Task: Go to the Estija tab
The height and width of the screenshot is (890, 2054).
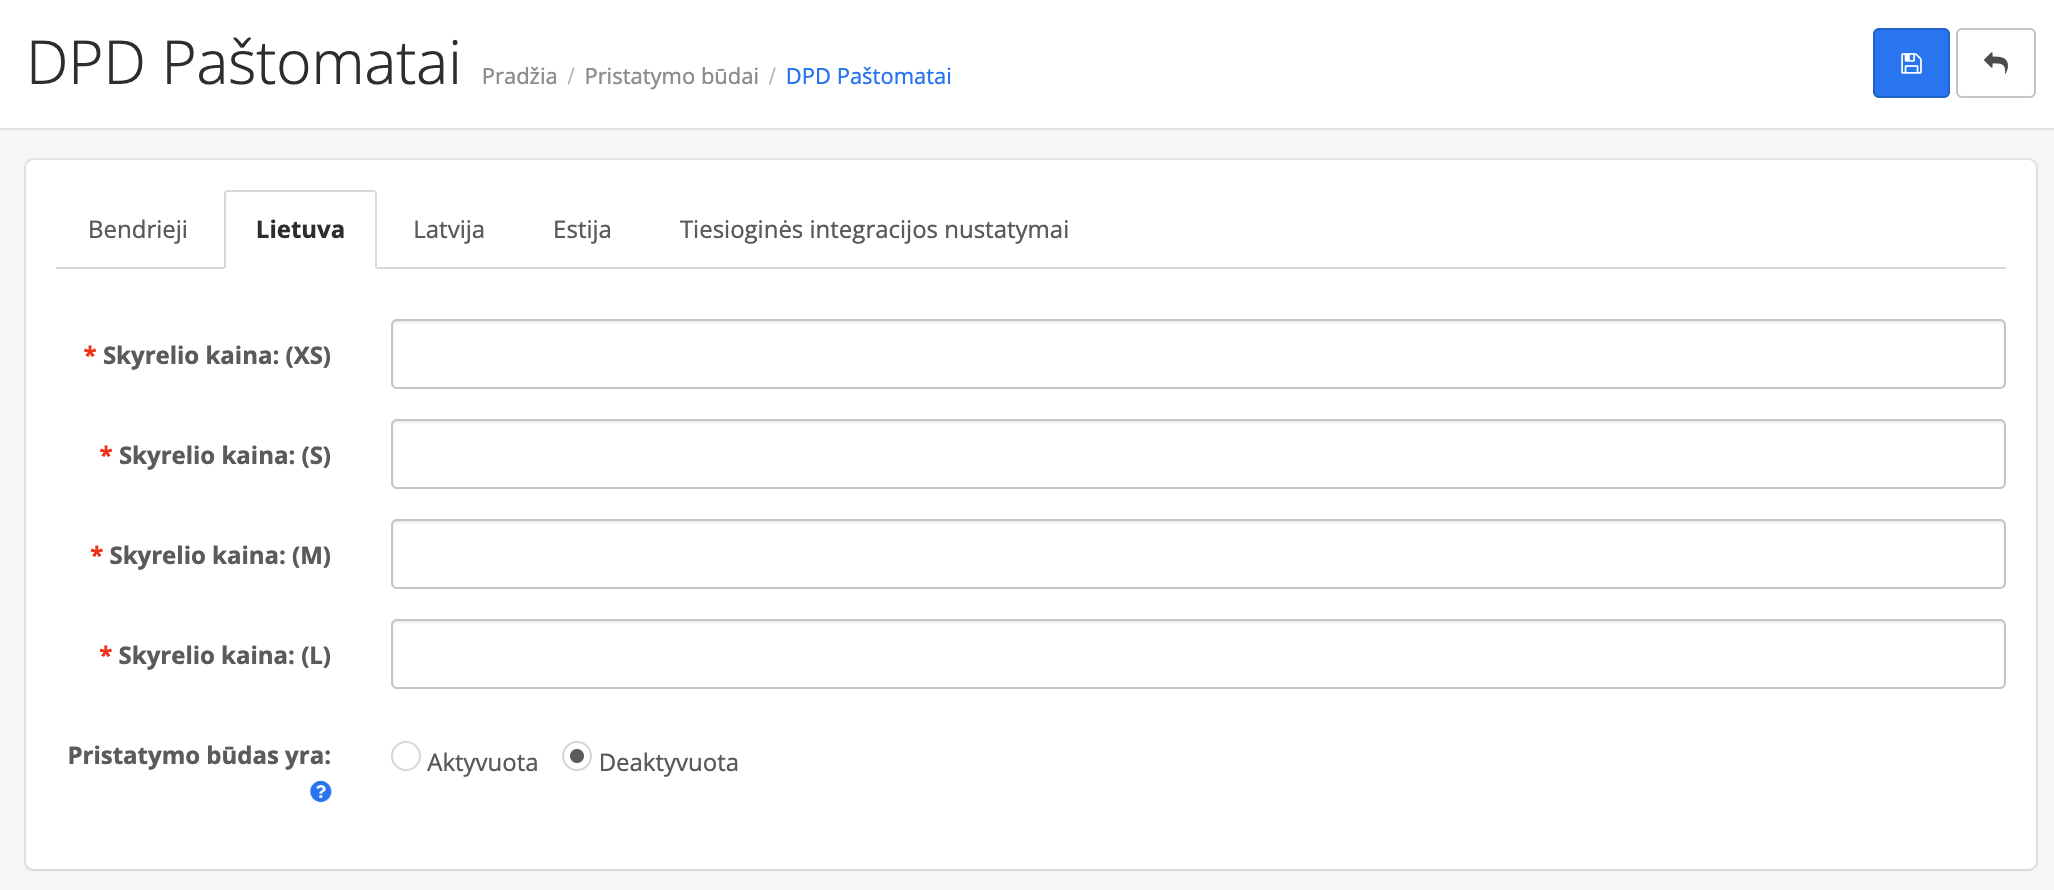Action: 581,230
